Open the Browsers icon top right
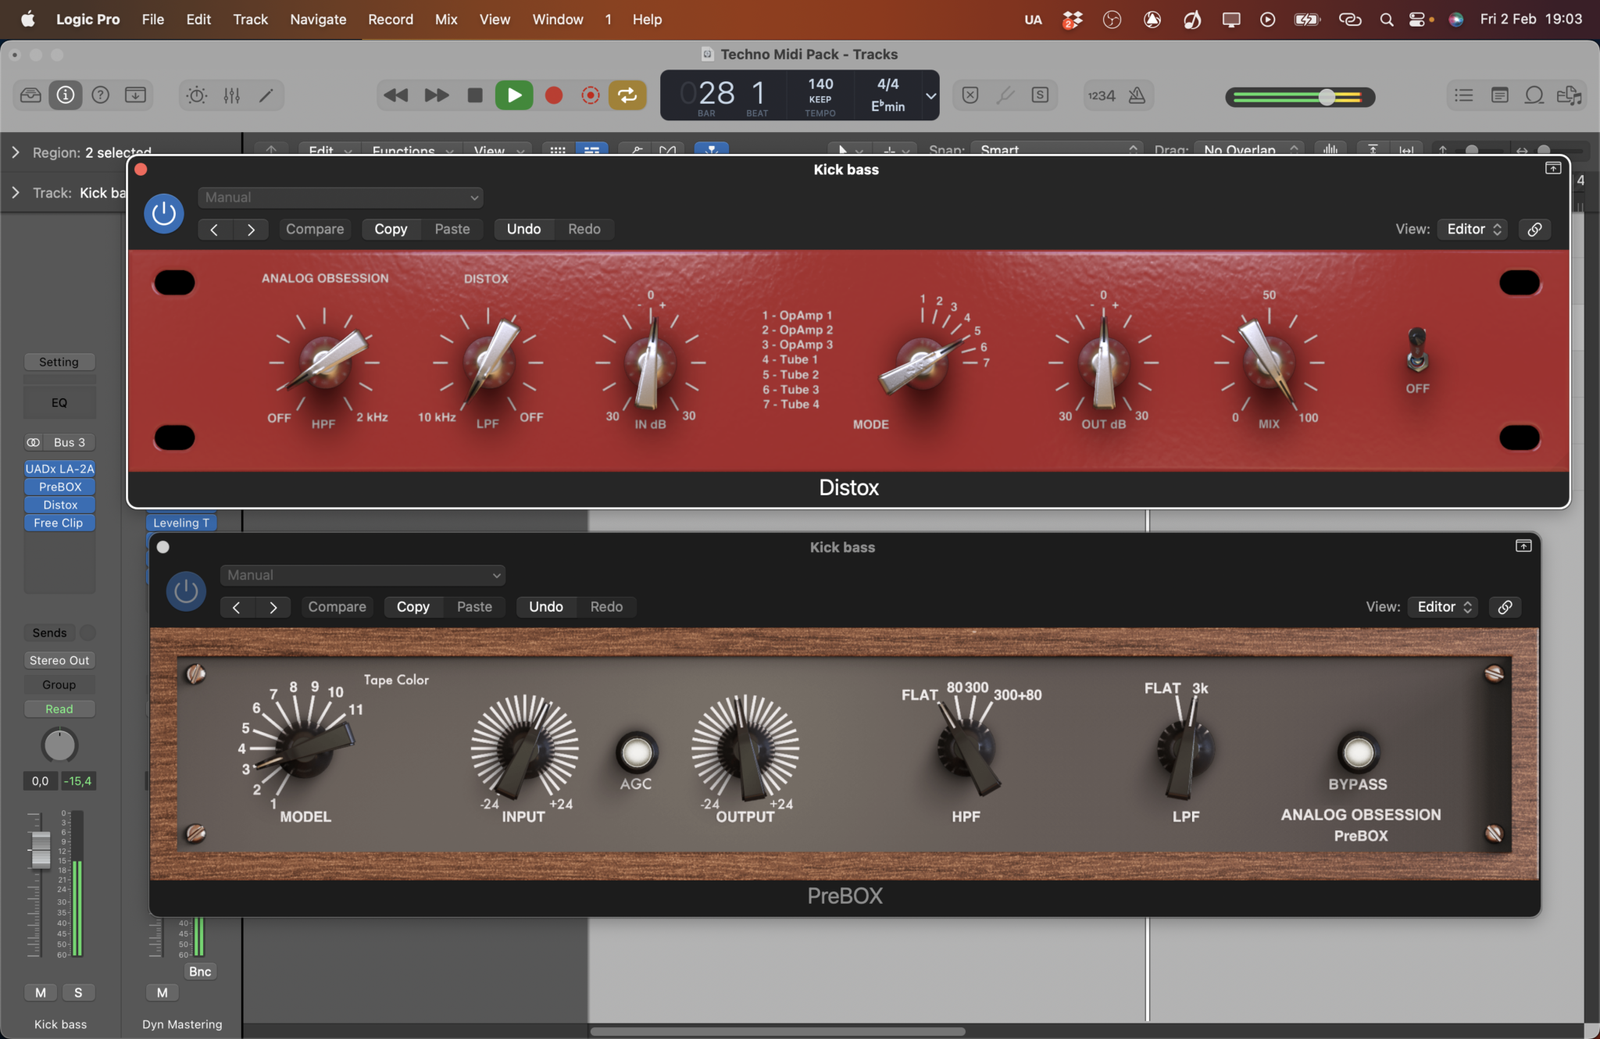 [1570, 95]
